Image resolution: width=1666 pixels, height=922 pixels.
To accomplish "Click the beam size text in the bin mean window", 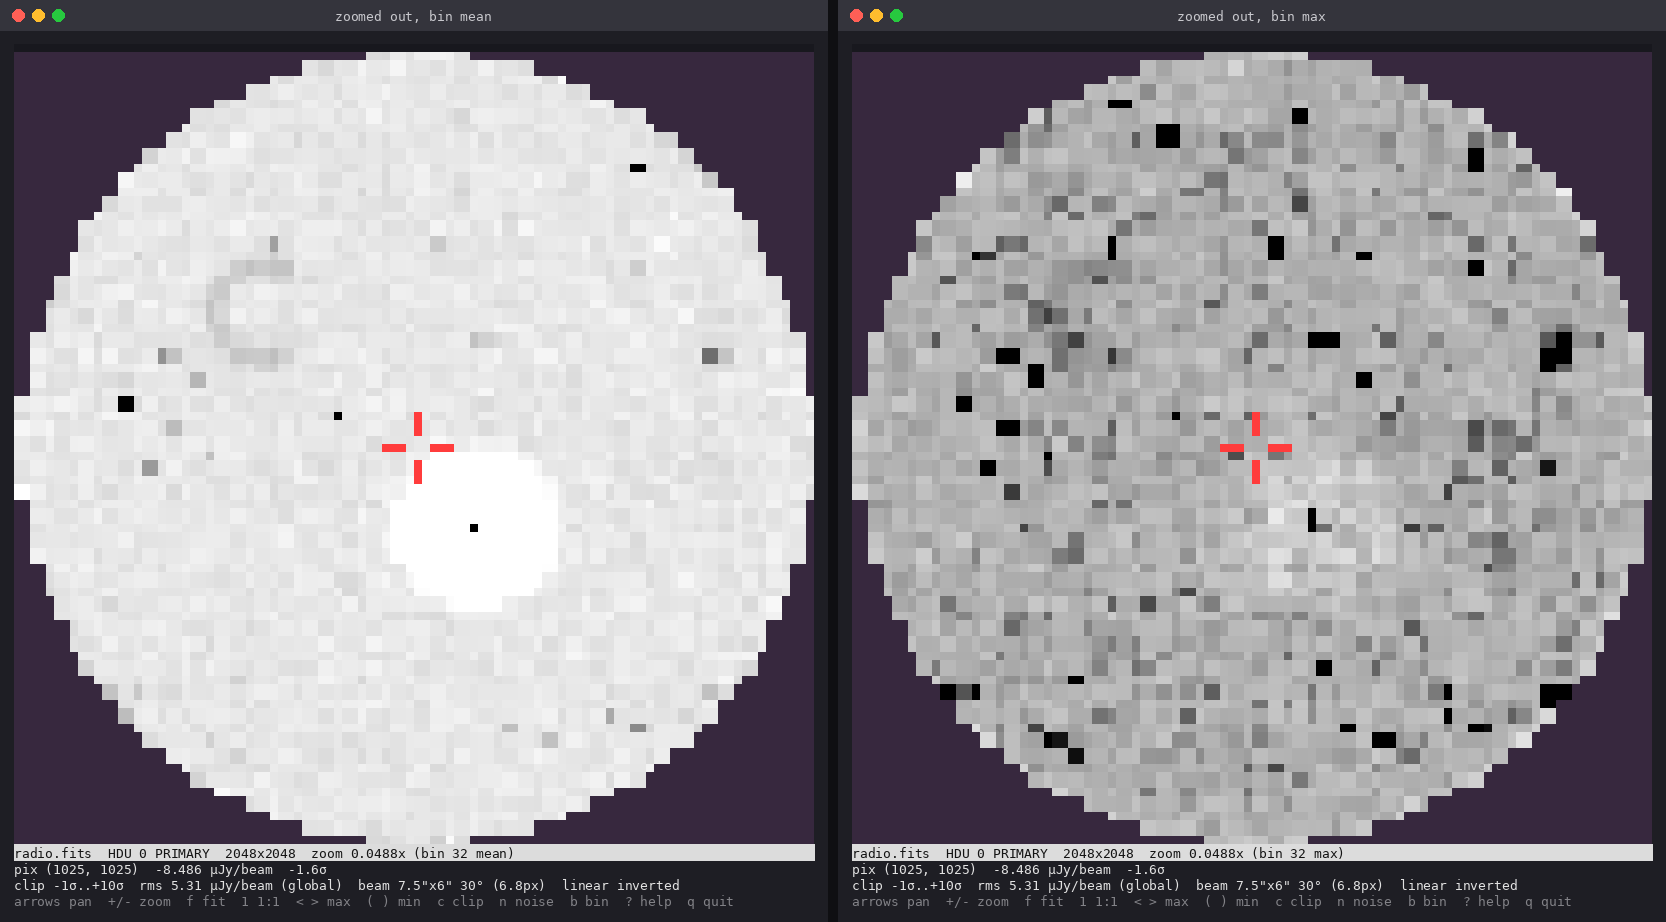I will [x=452, y=886].
